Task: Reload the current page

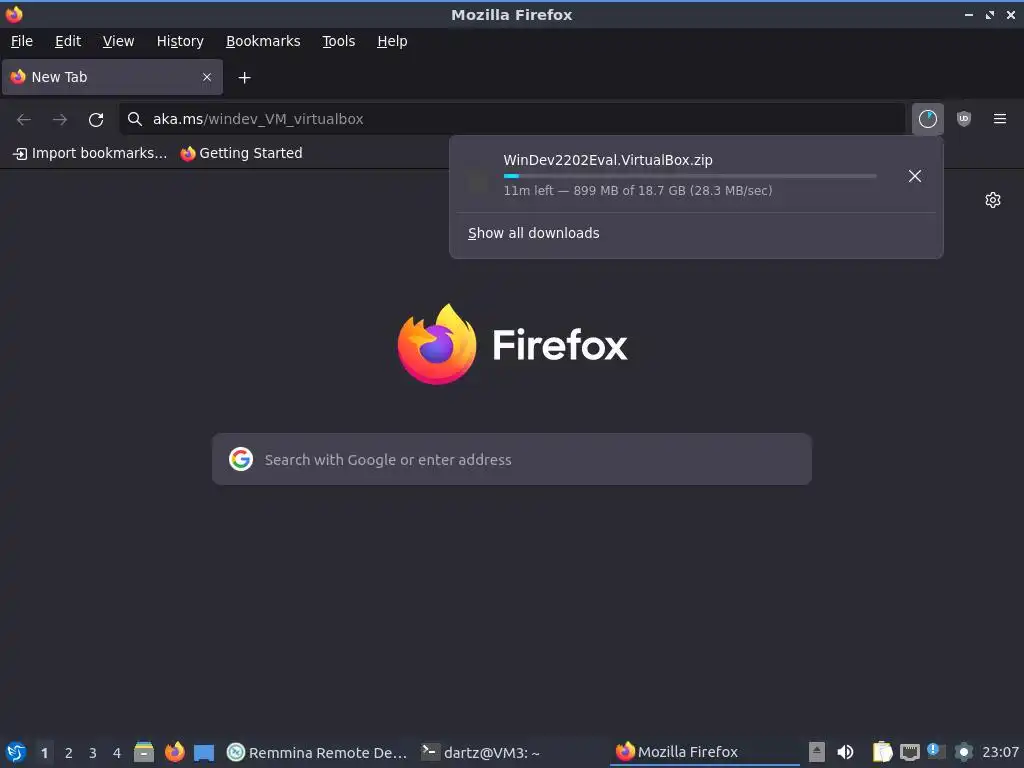Action: point(96,119)
